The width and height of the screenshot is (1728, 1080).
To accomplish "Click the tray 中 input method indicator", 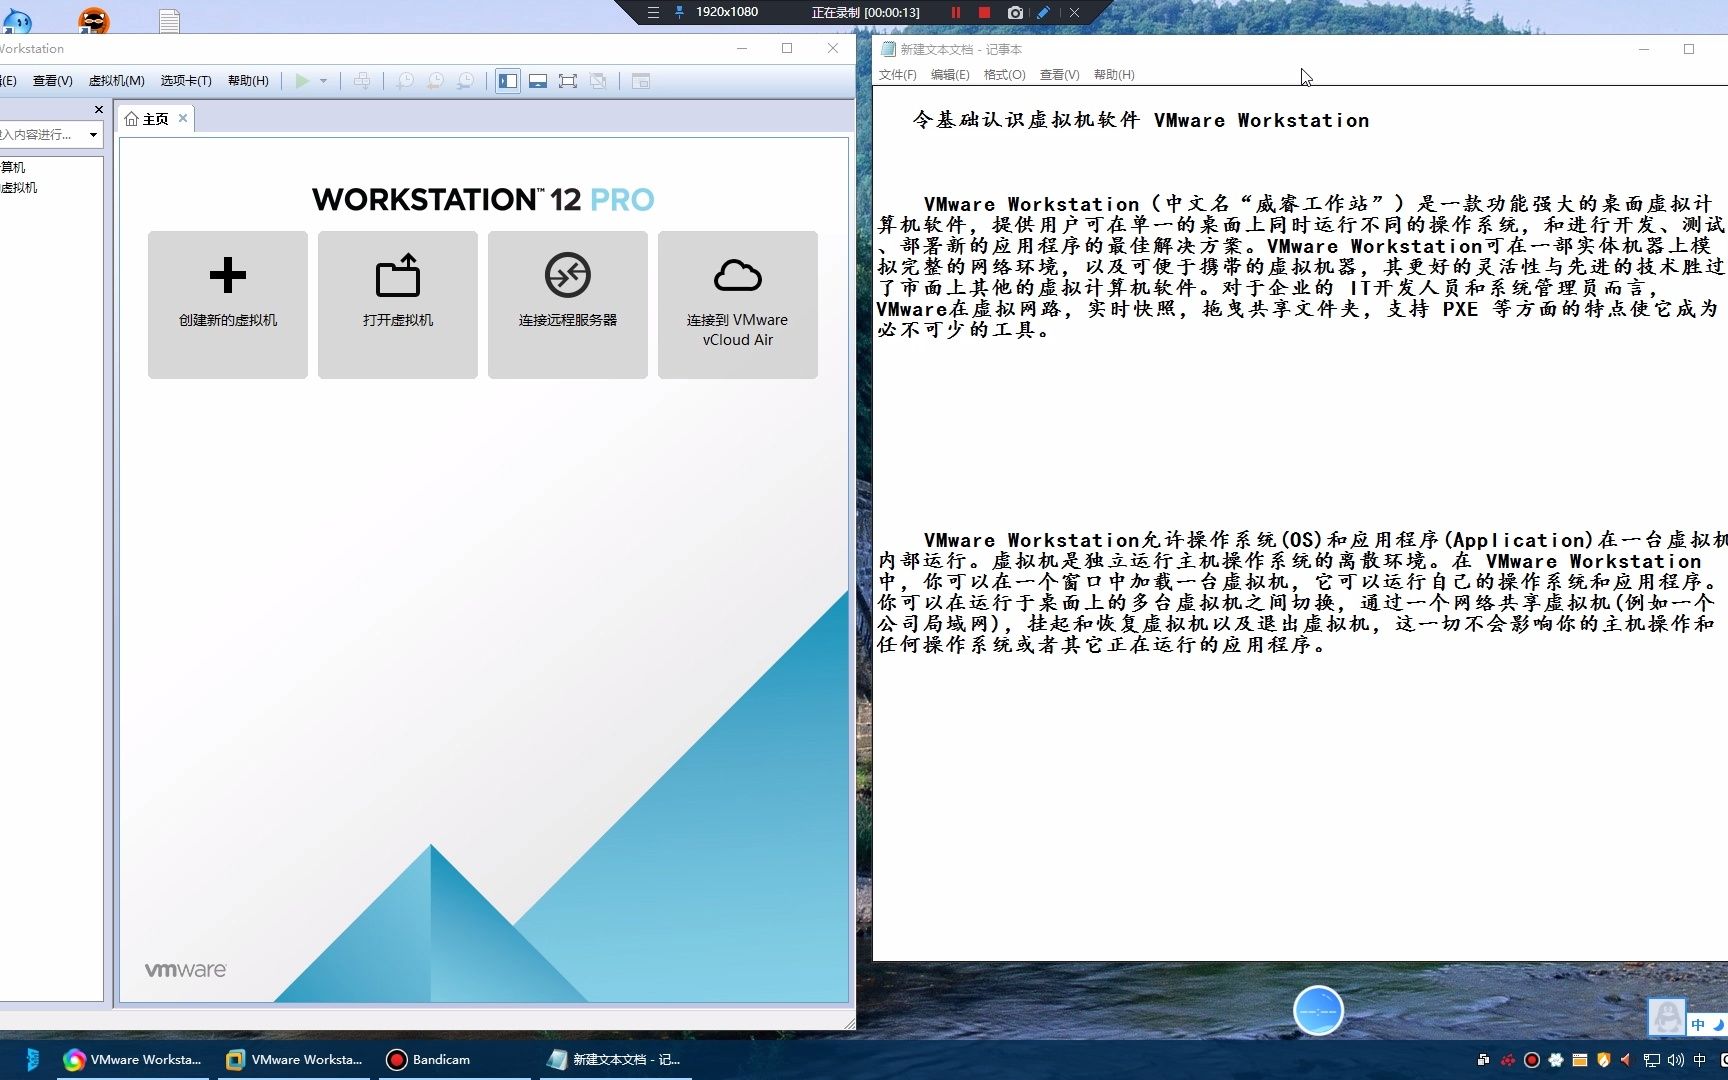I will [1700, 1060].
